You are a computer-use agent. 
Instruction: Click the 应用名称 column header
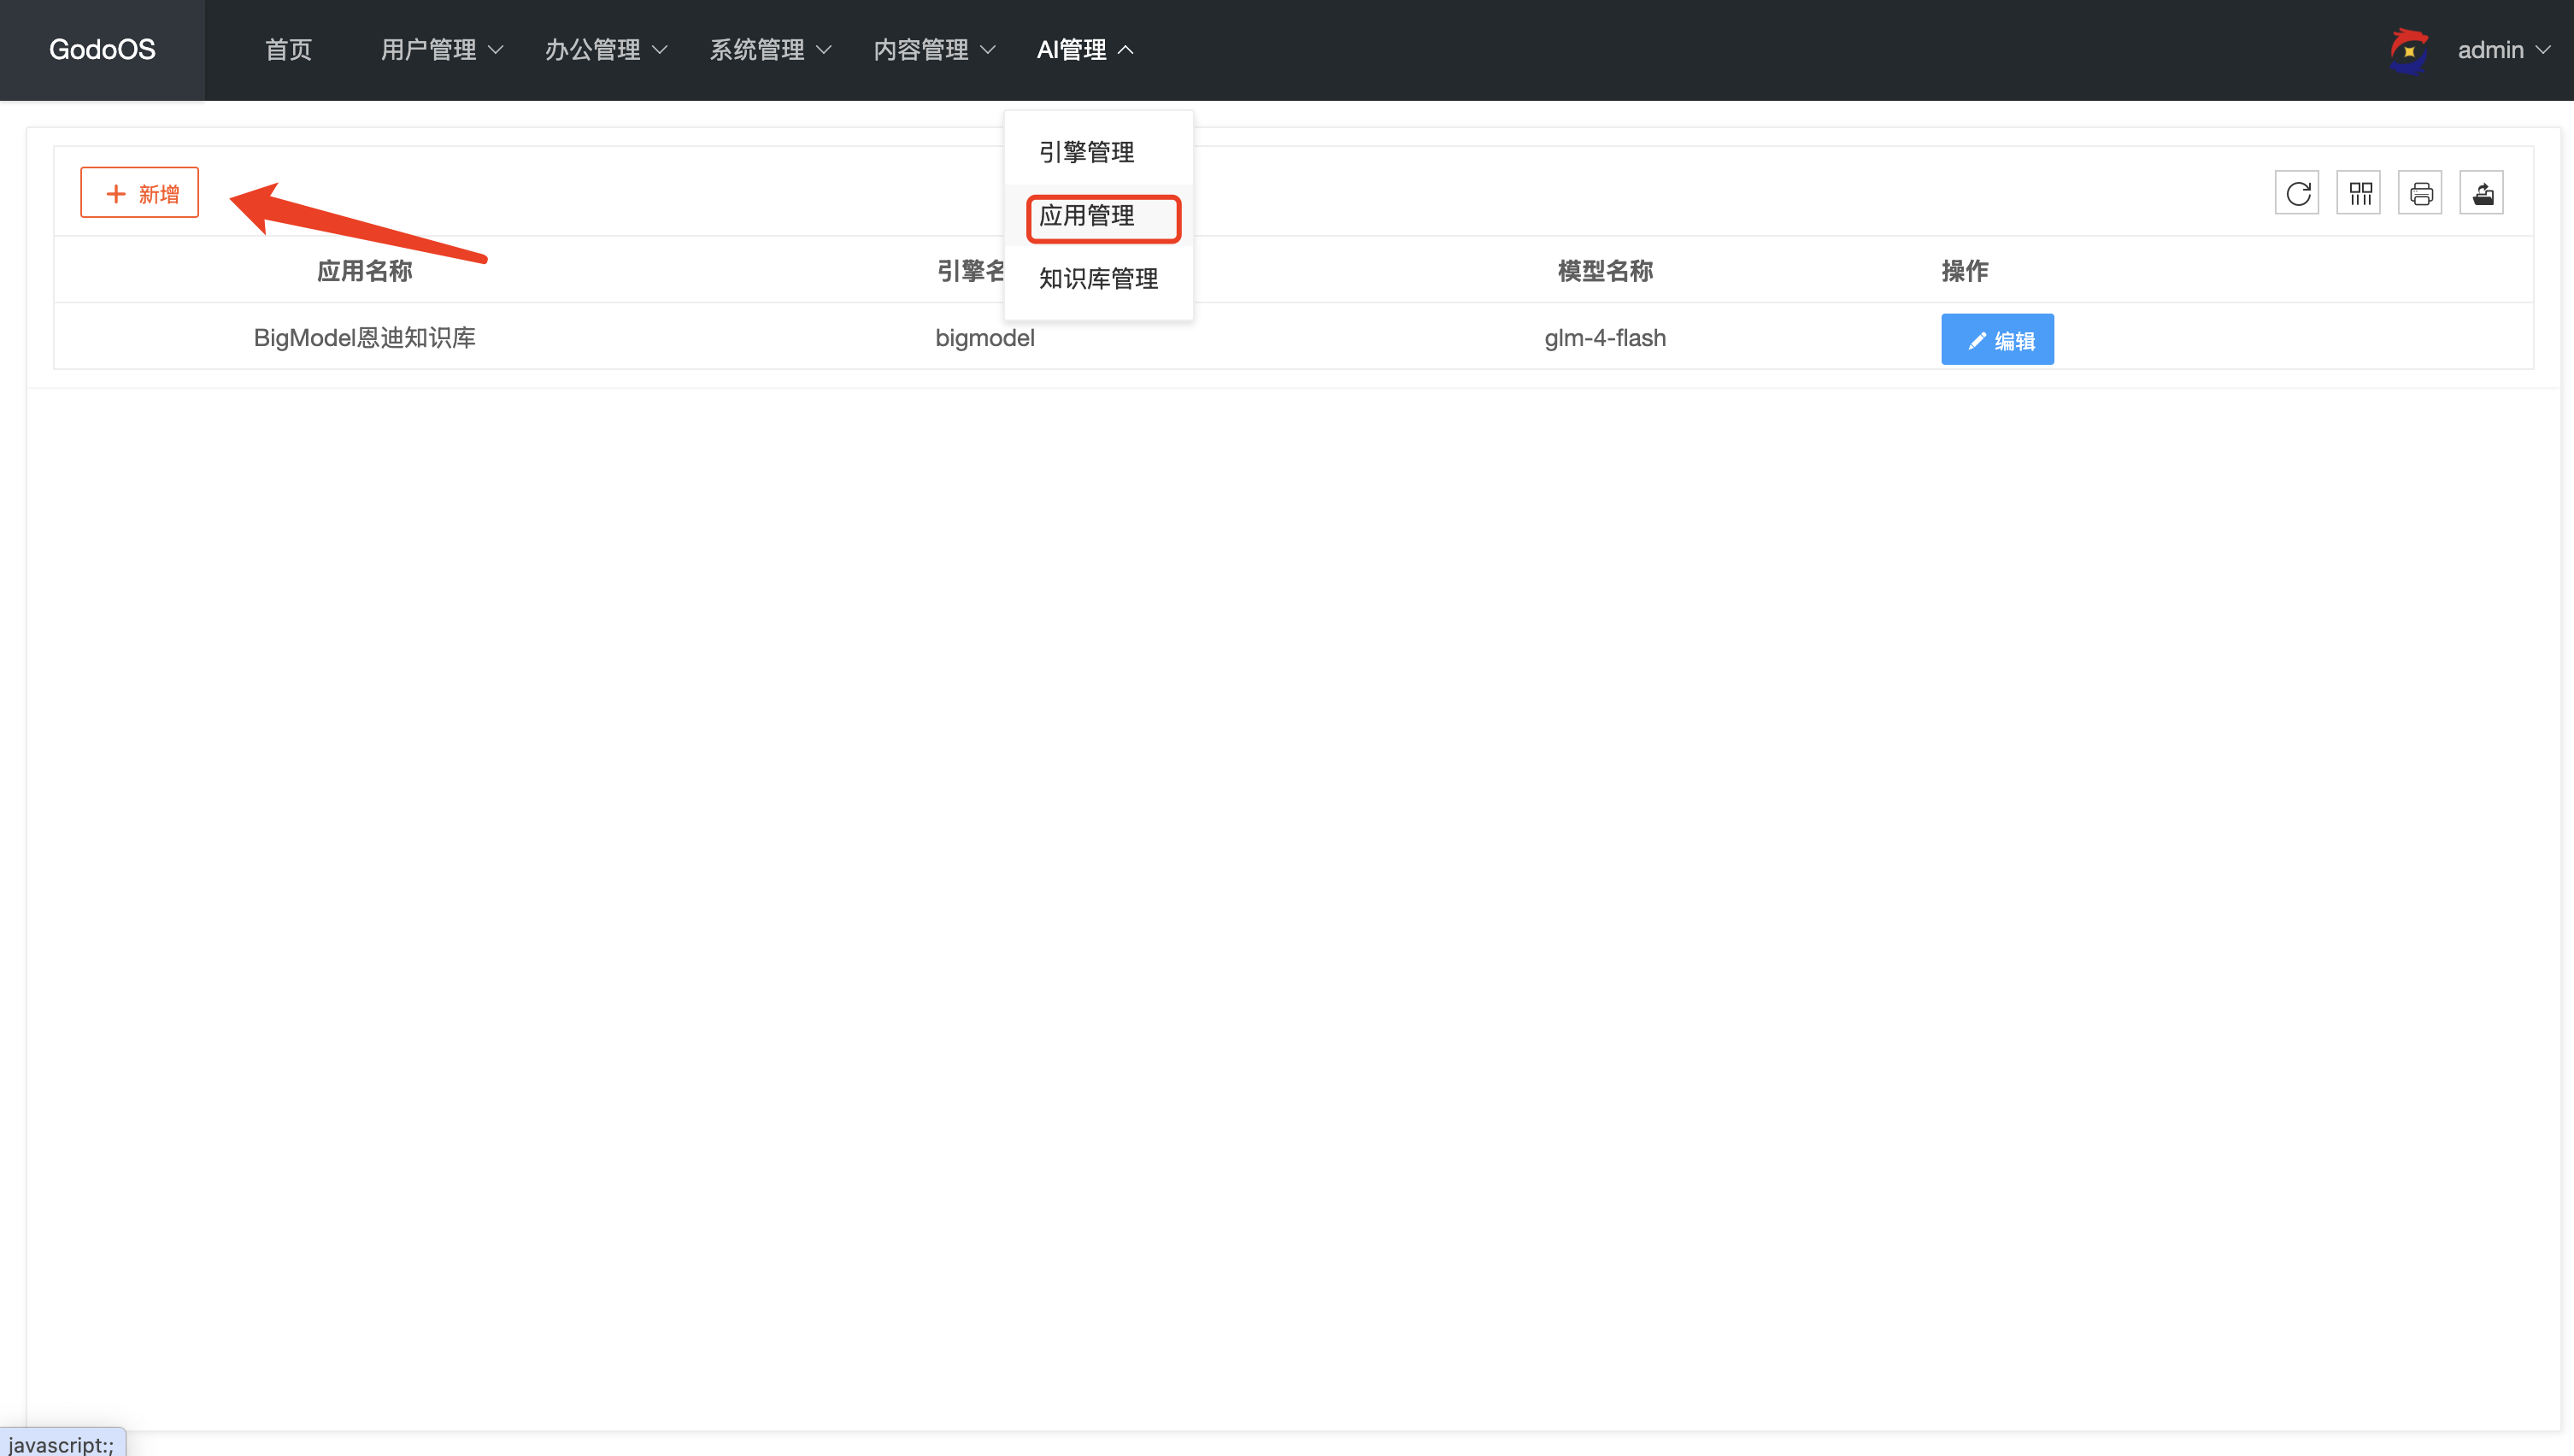coord(364,271)
